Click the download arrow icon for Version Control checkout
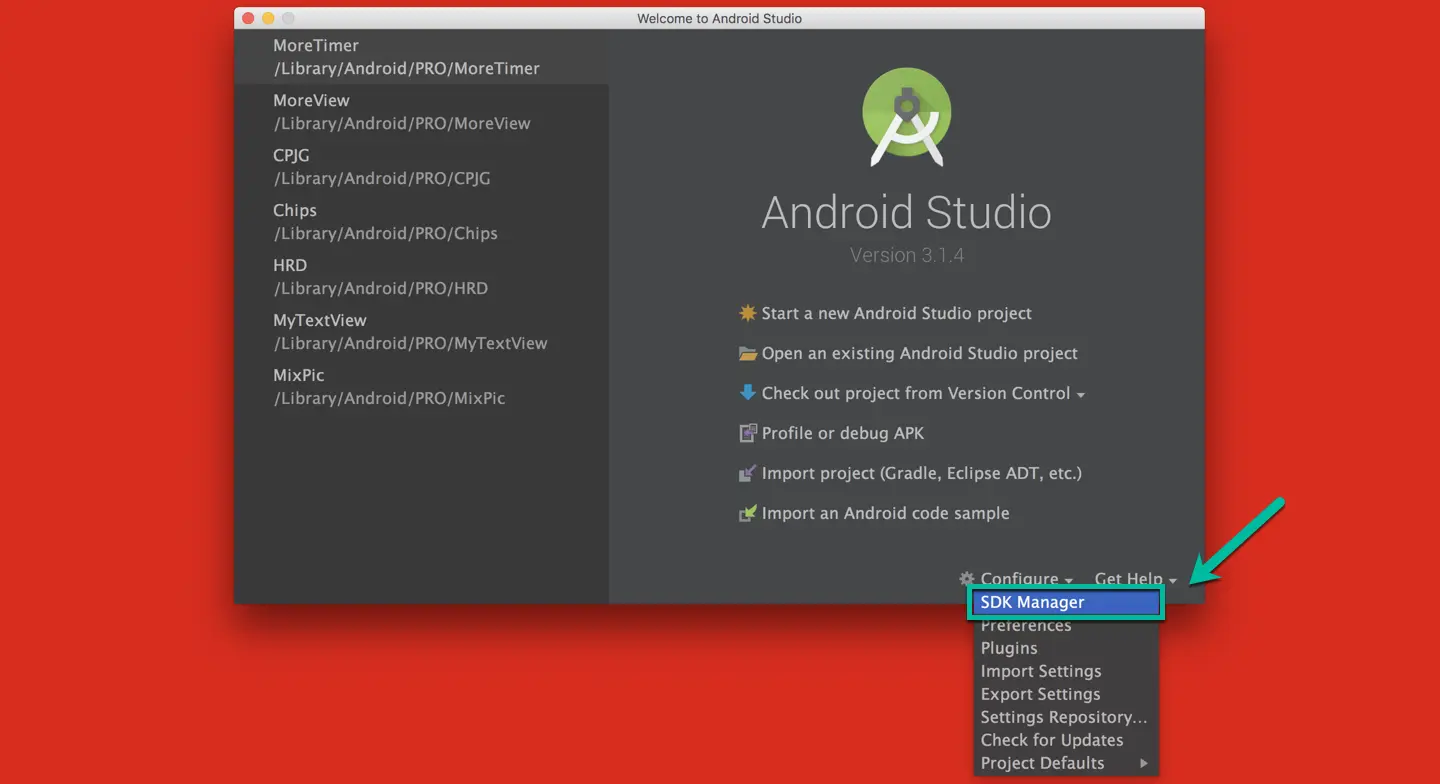Screen dimensions: 1440x784 click(748, 393)
